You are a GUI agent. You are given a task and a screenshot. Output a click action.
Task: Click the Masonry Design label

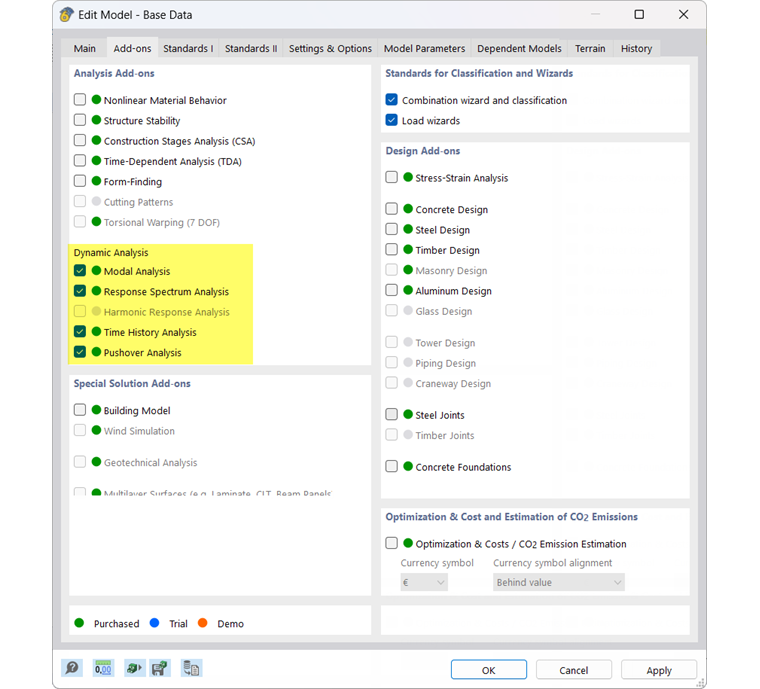pos(451,270)
